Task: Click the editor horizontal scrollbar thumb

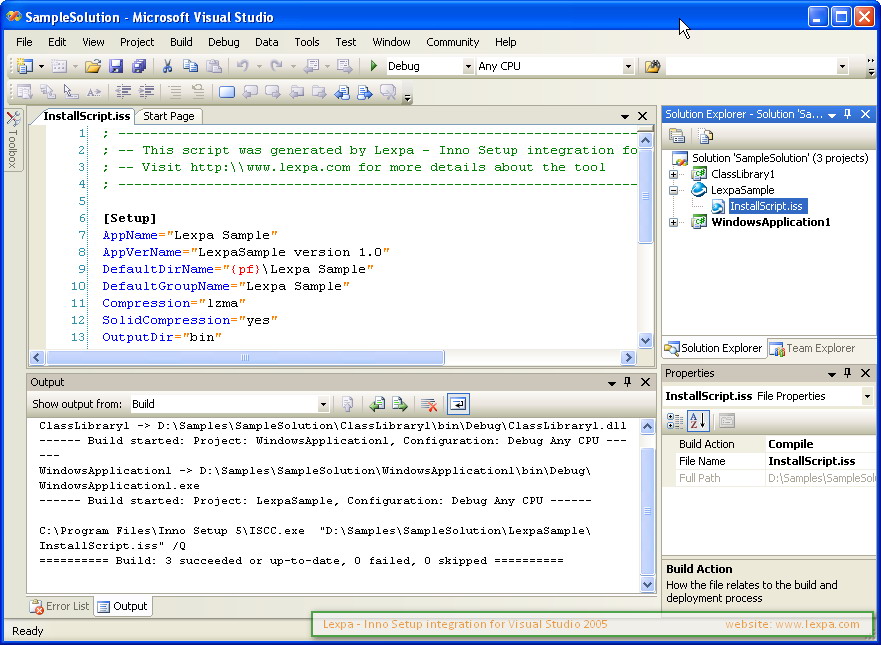Action: point(245,357)
